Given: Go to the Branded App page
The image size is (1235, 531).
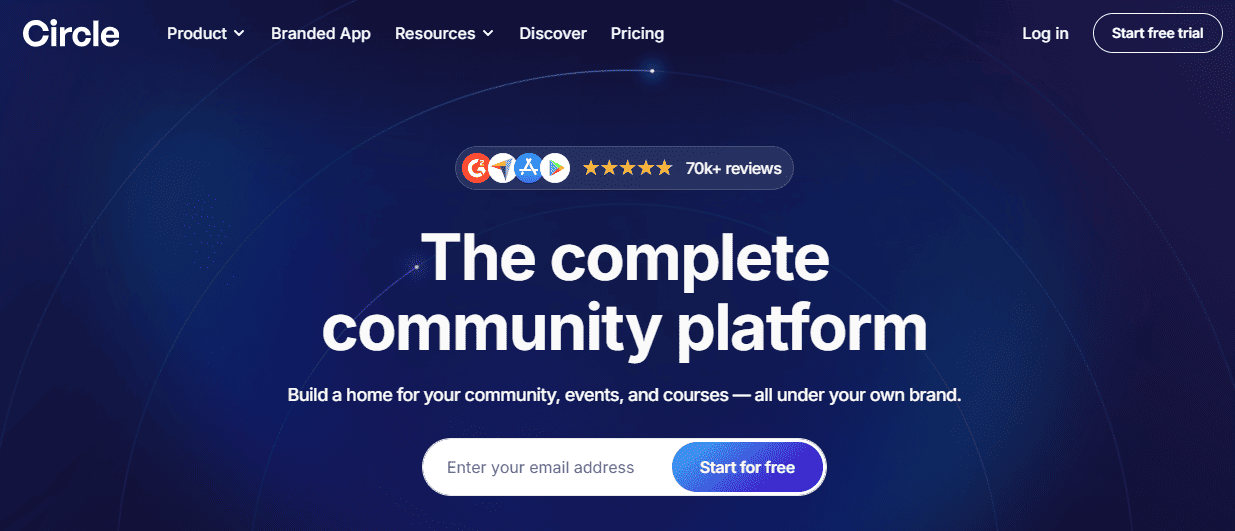Looking at the screenshot, I should pyautogui.click(x=321, y=33).
